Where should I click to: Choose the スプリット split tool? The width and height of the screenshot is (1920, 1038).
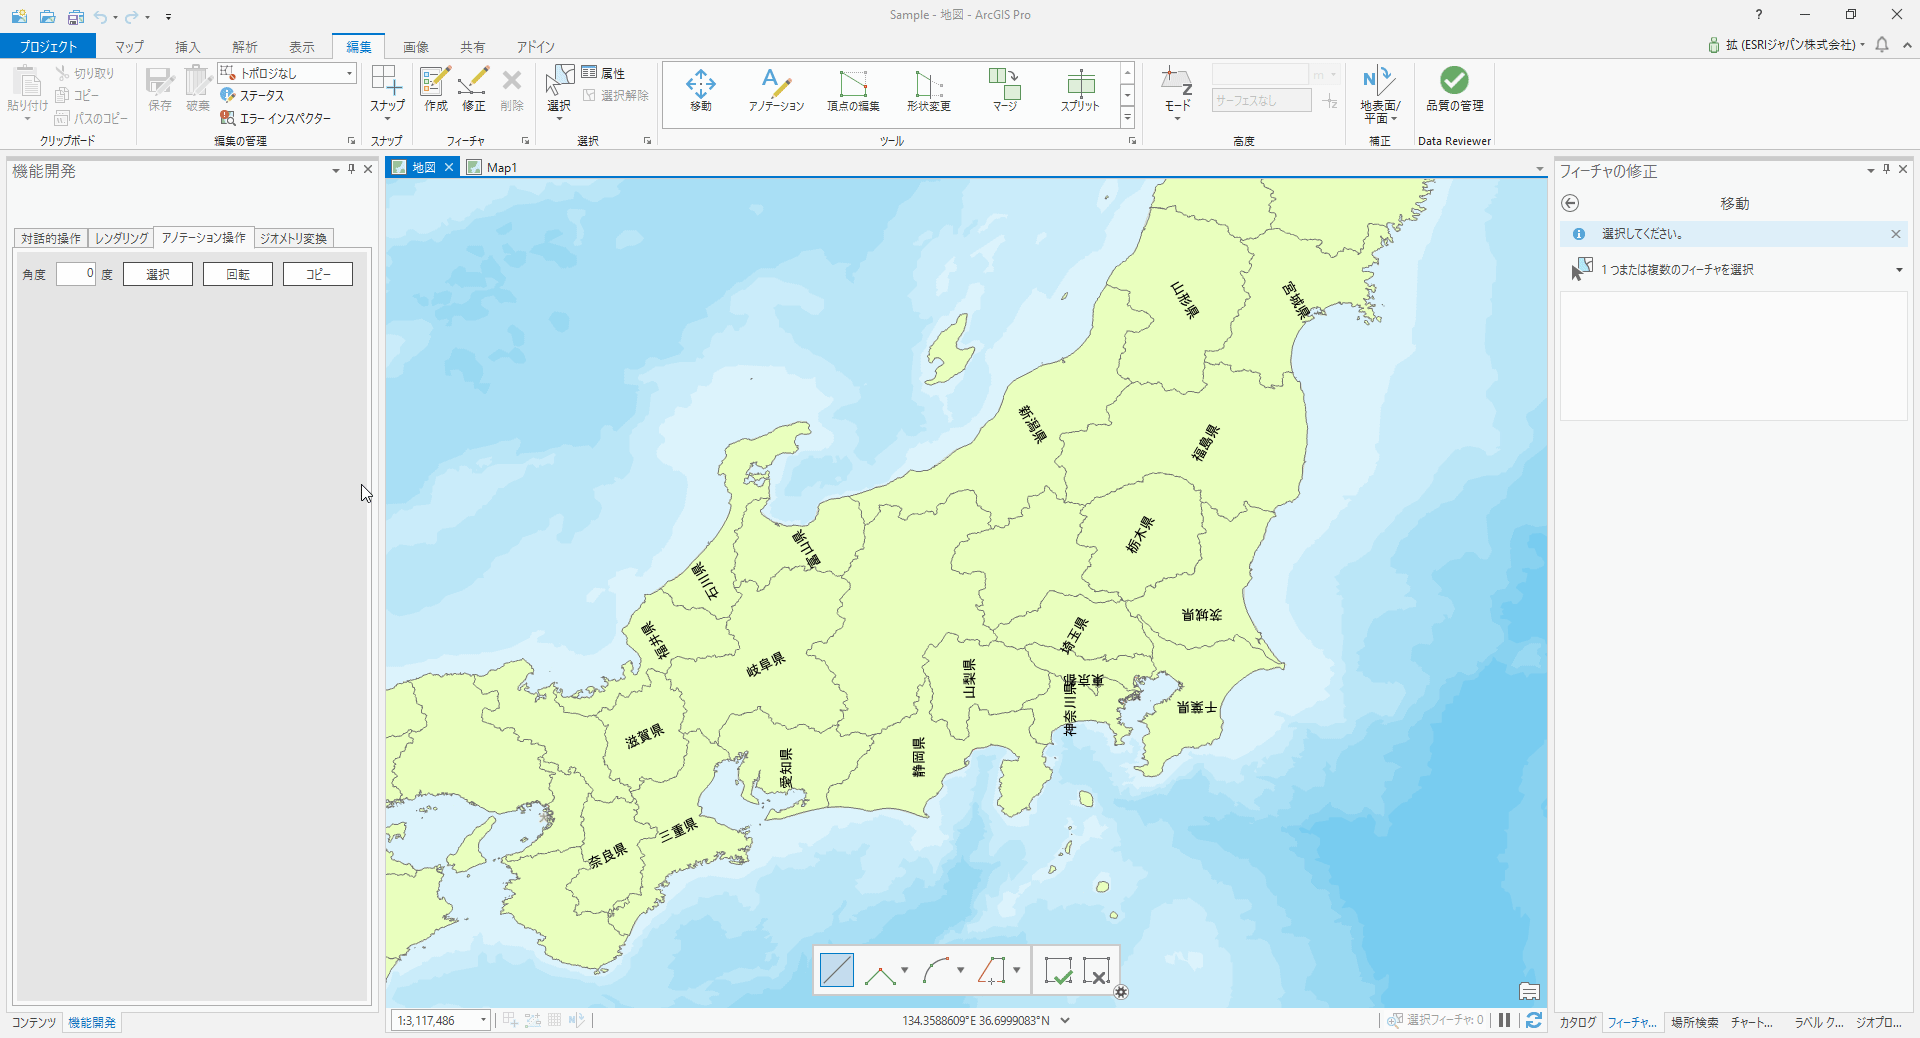(x=1080, y=89)
